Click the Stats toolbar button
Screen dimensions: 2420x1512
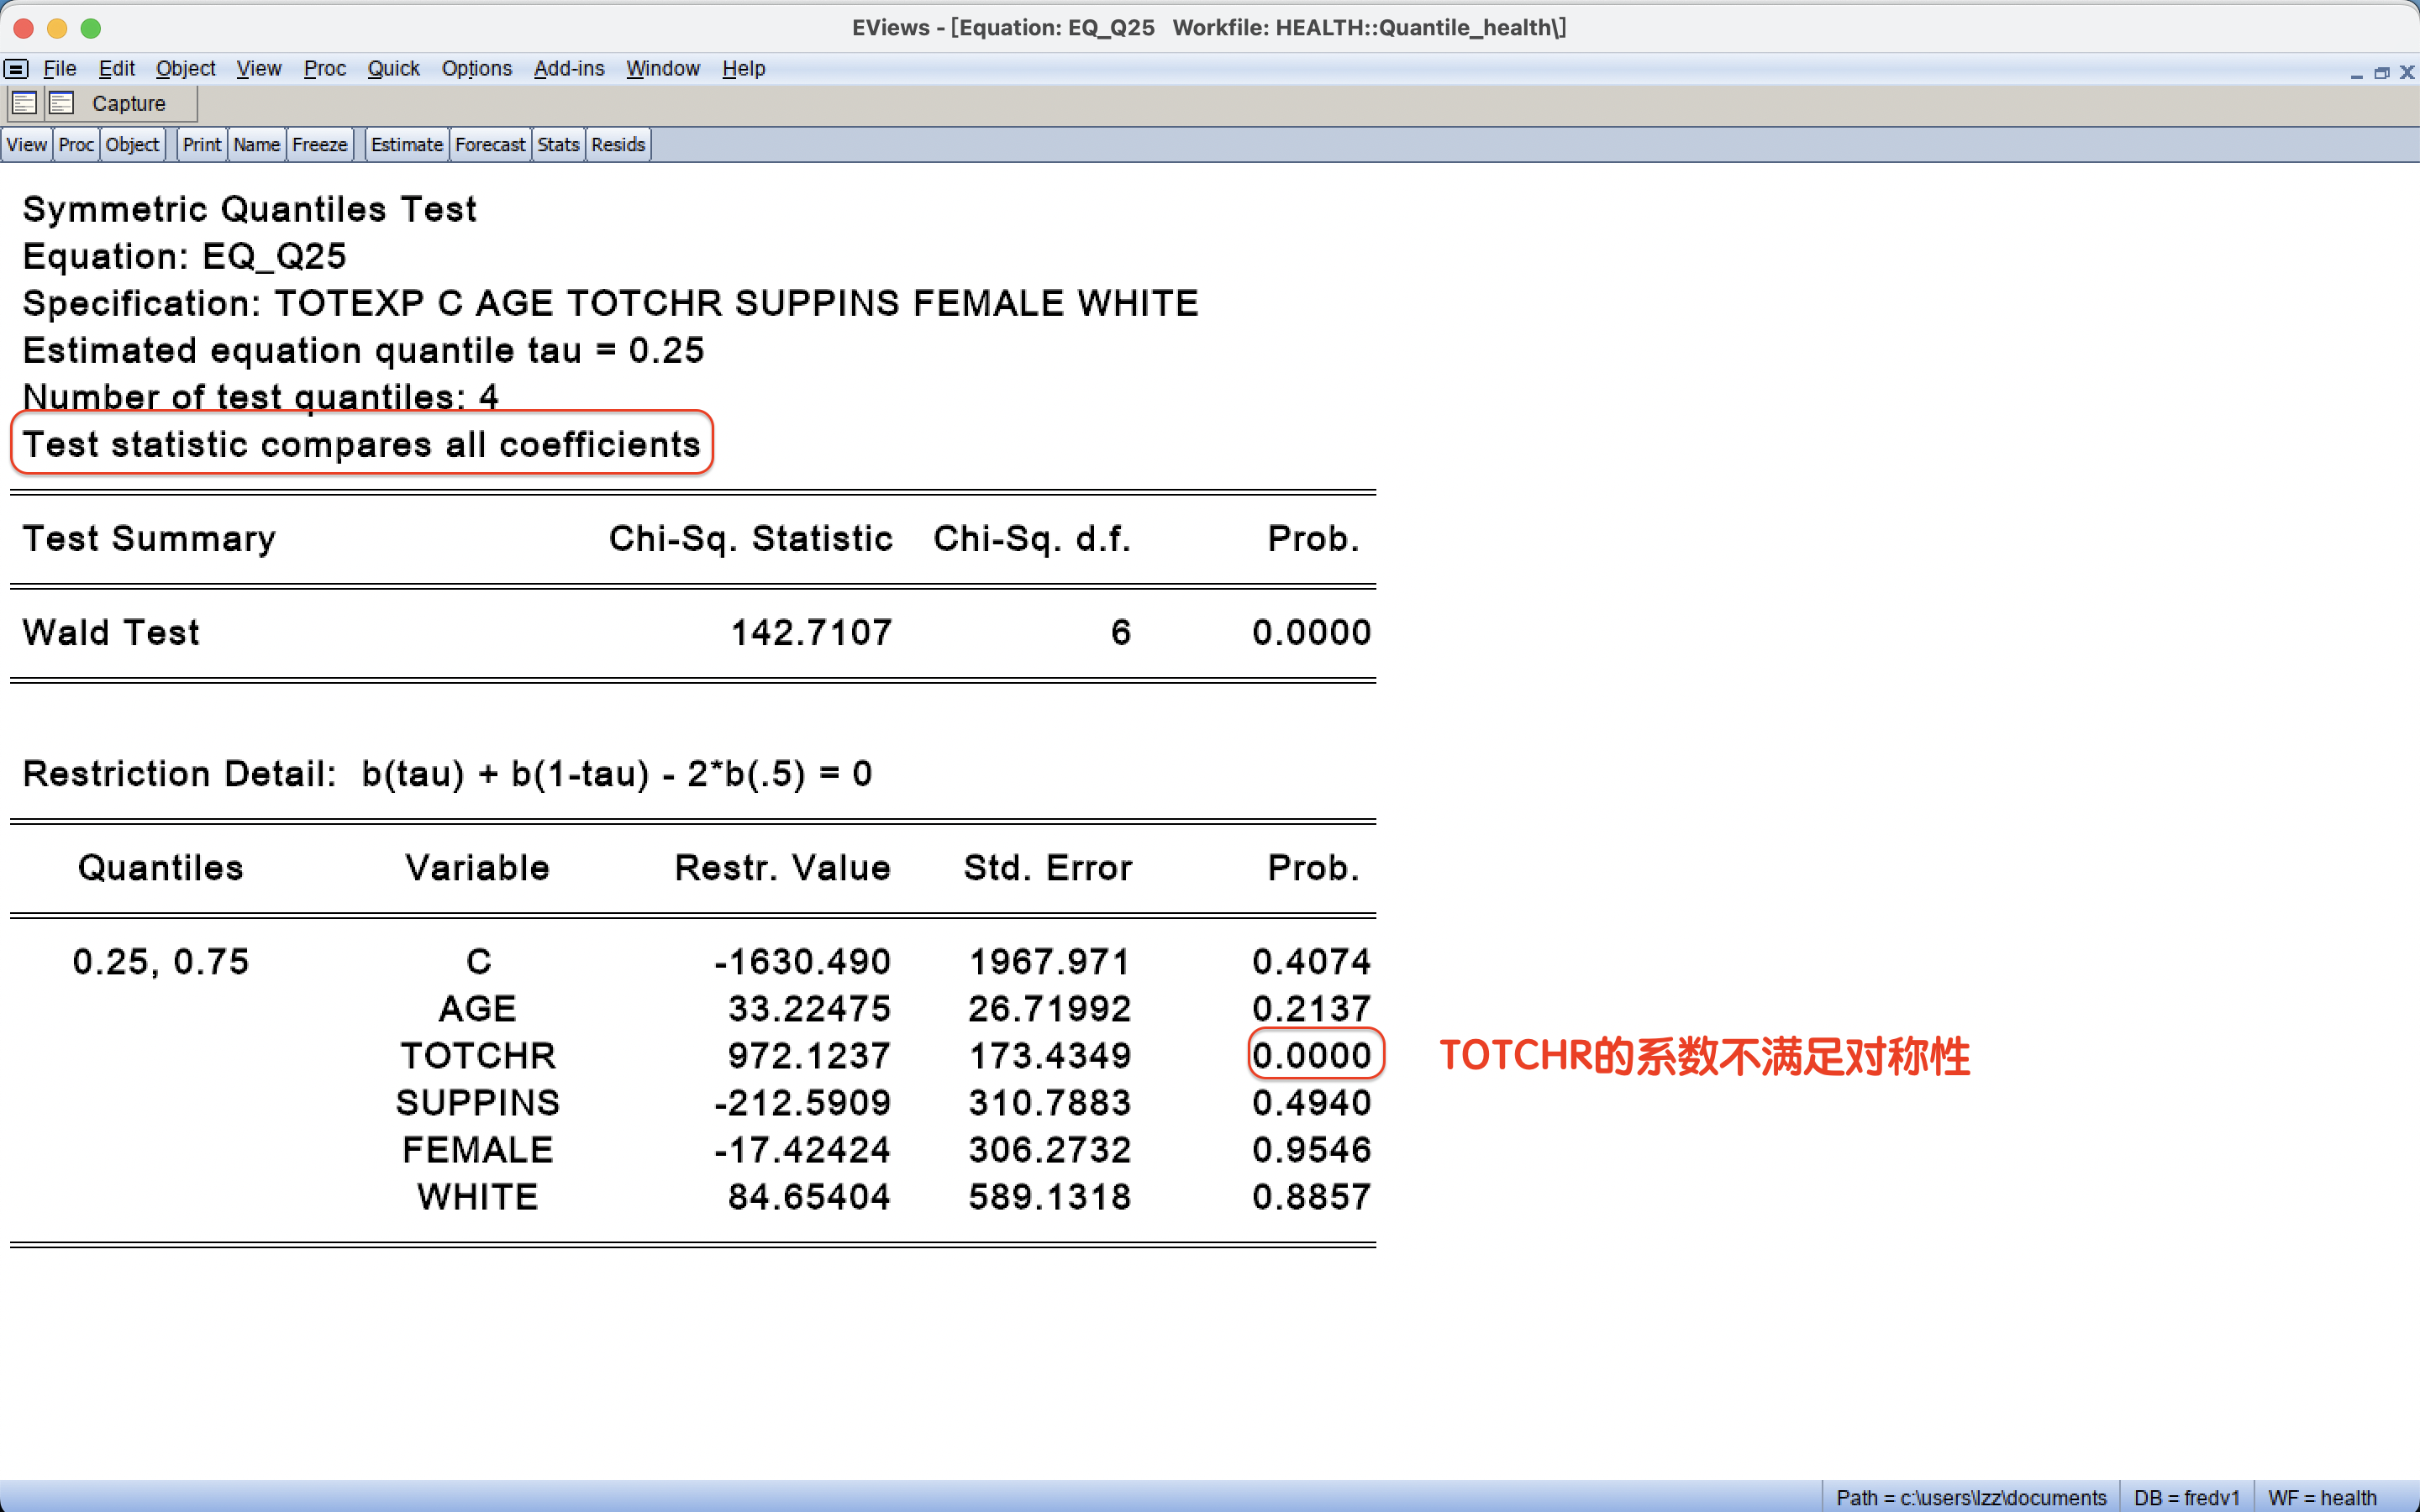click(558, 145)
